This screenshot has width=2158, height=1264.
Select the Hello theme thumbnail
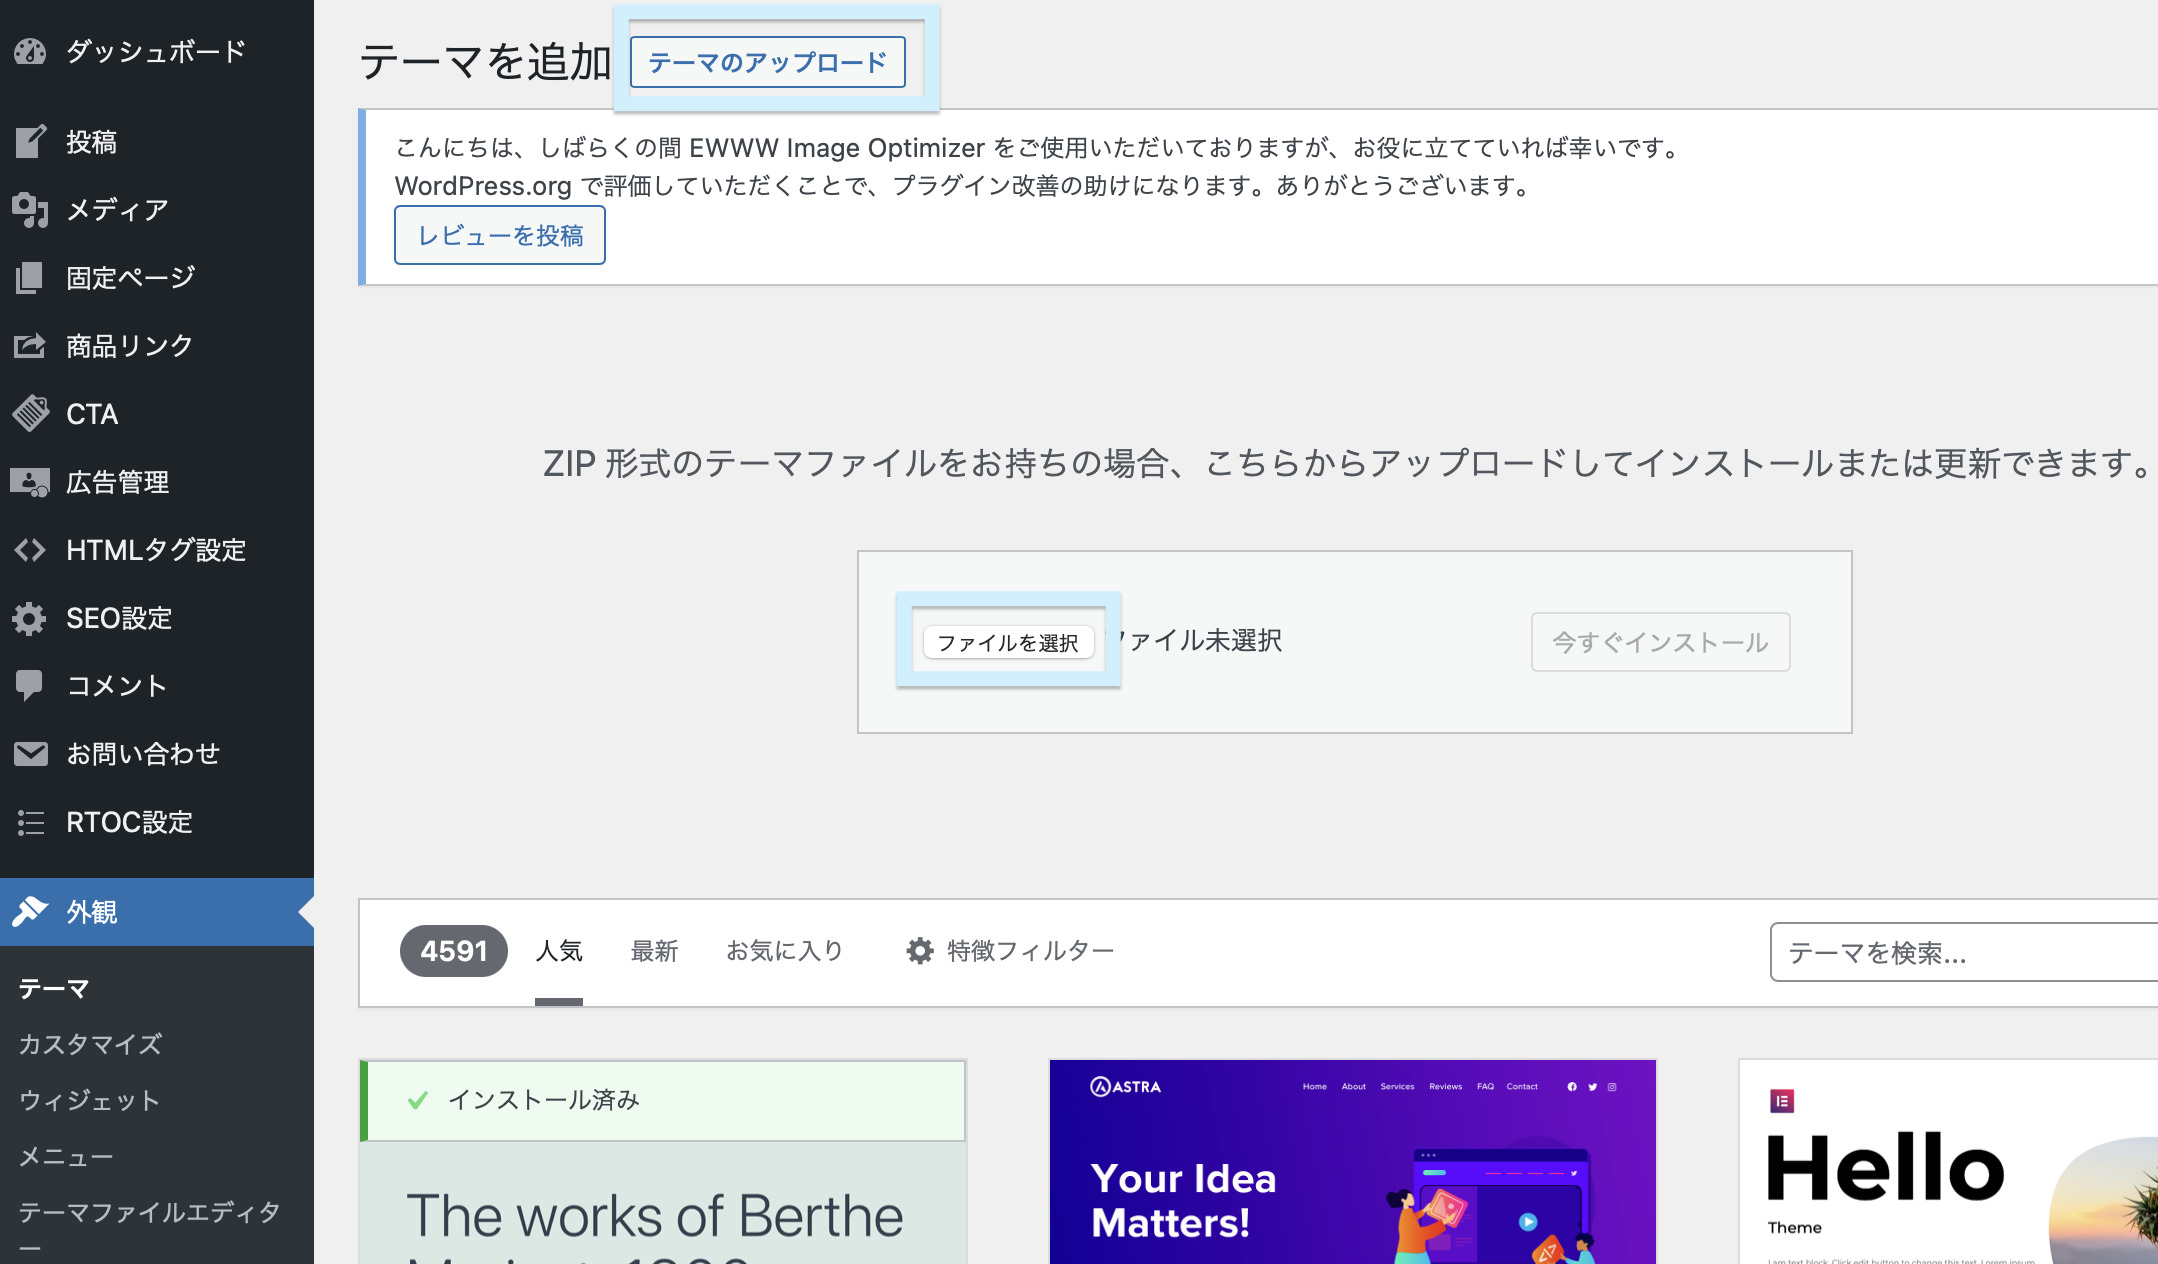point(1948,1162)
